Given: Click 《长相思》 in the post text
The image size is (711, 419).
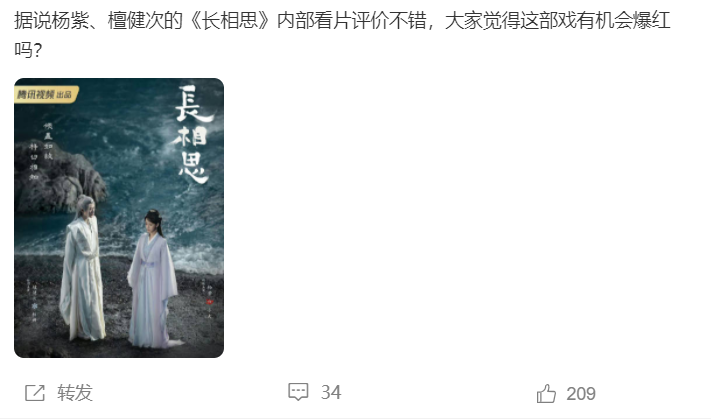Looking at the screenshot, I should pyautogui.click(x=230, y=20).
